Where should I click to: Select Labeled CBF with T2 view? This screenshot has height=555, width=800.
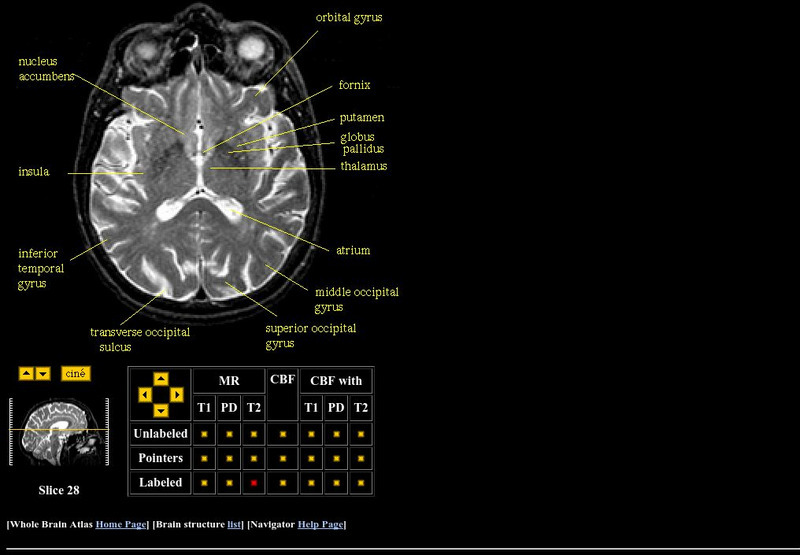pyautogui.click(x=361, y=482)
